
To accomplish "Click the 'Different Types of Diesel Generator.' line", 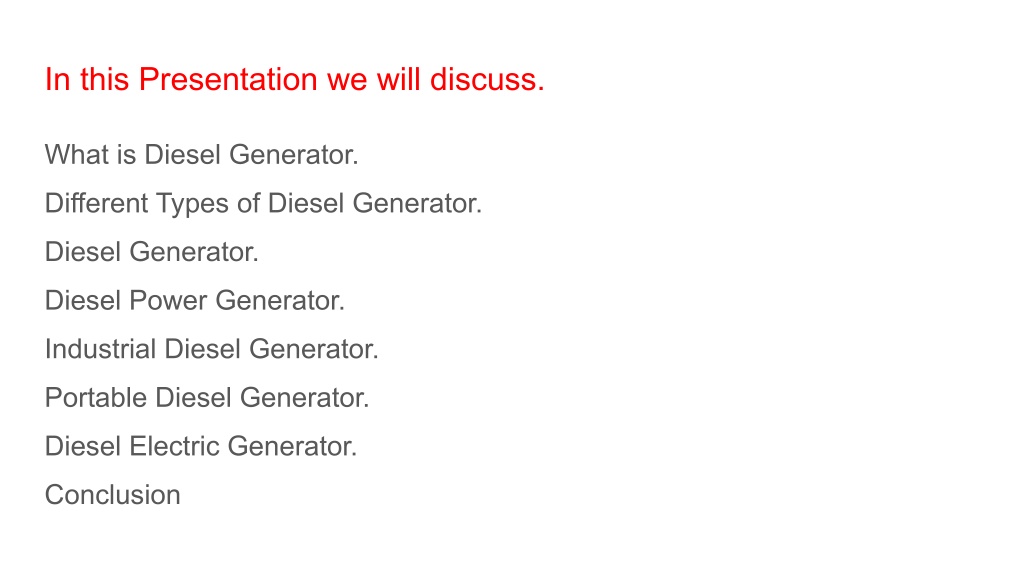I will point(263,204).
